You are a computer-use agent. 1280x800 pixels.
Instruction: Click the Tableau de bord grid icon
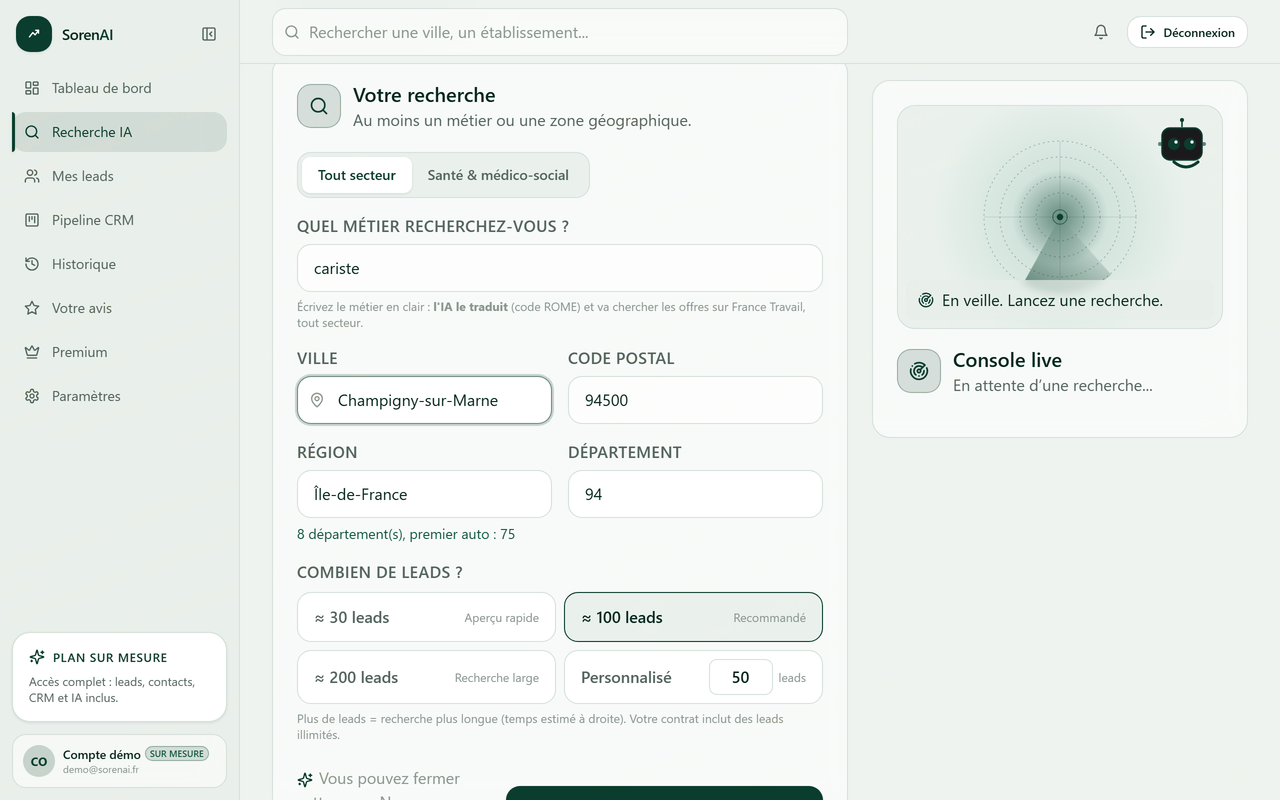point(32,88)
